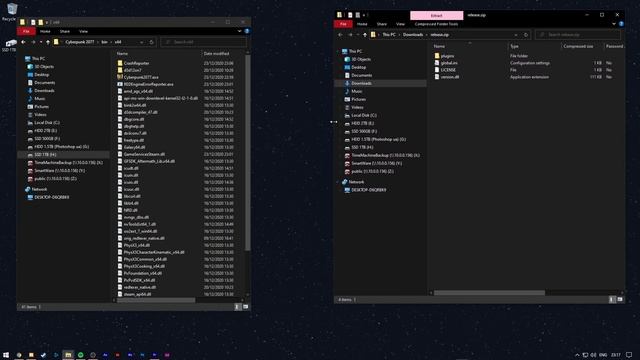Switch x64 window to details view
The width and height of the screenshot is (640, 360).
pyautogui.click(x=238, y=307)
